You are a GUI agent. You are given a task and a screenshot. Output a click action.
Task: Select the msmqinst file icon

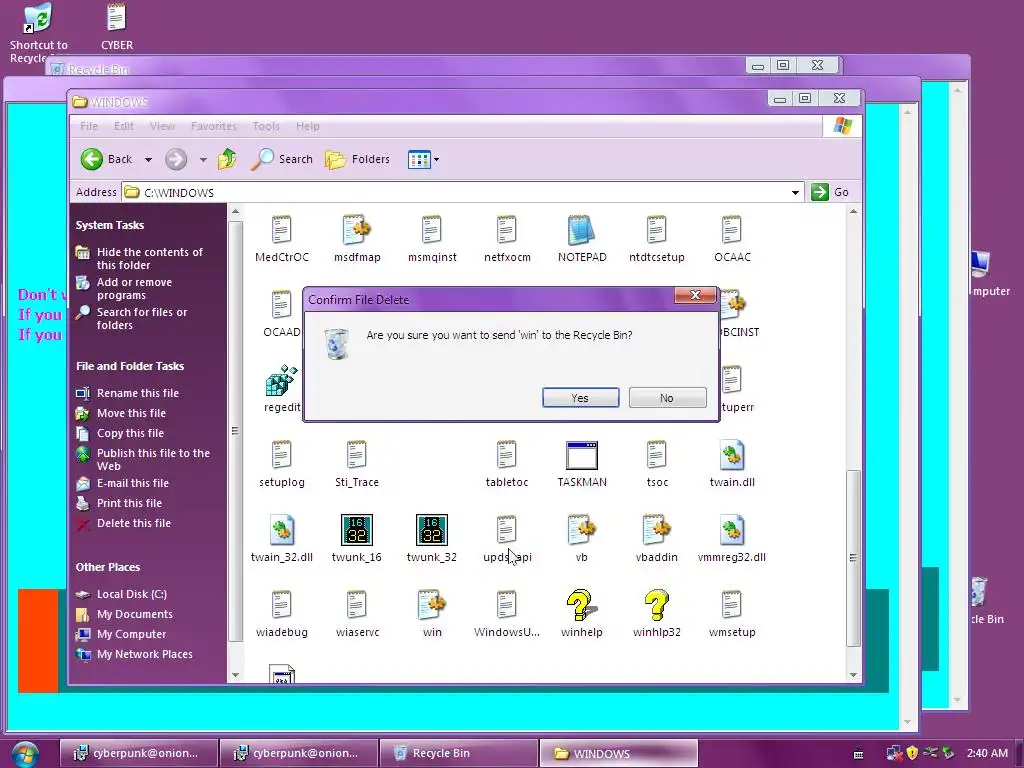pyautogui.click(x=432, y=231)
